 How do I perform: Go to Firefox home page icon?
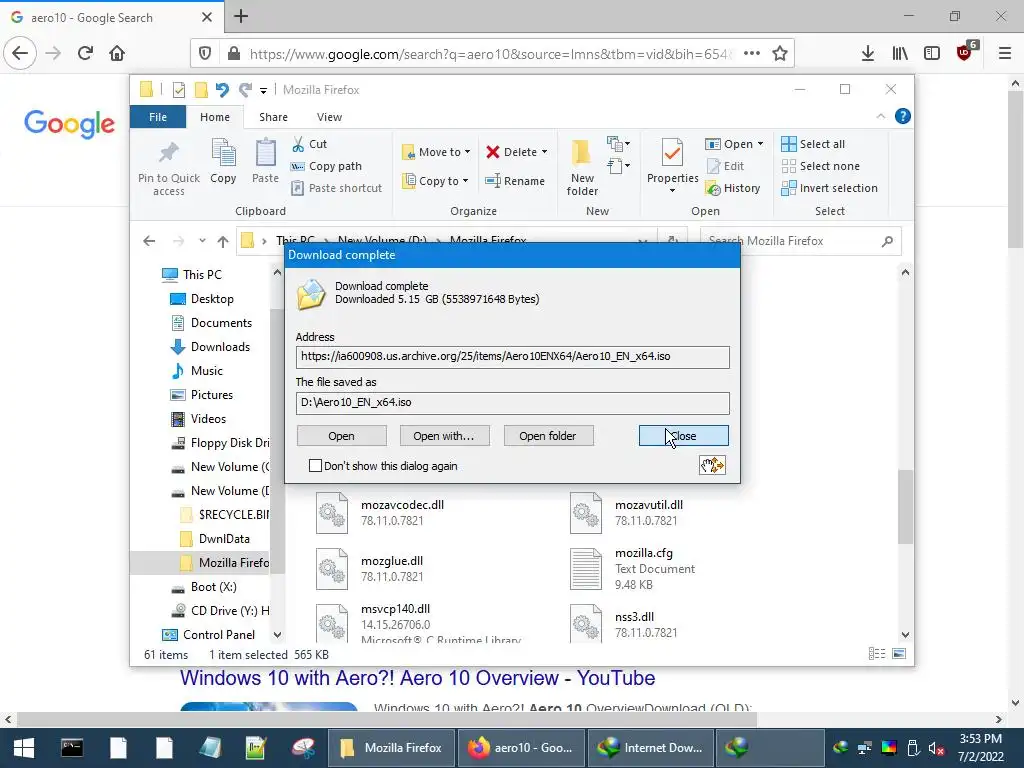coord(117,53)
